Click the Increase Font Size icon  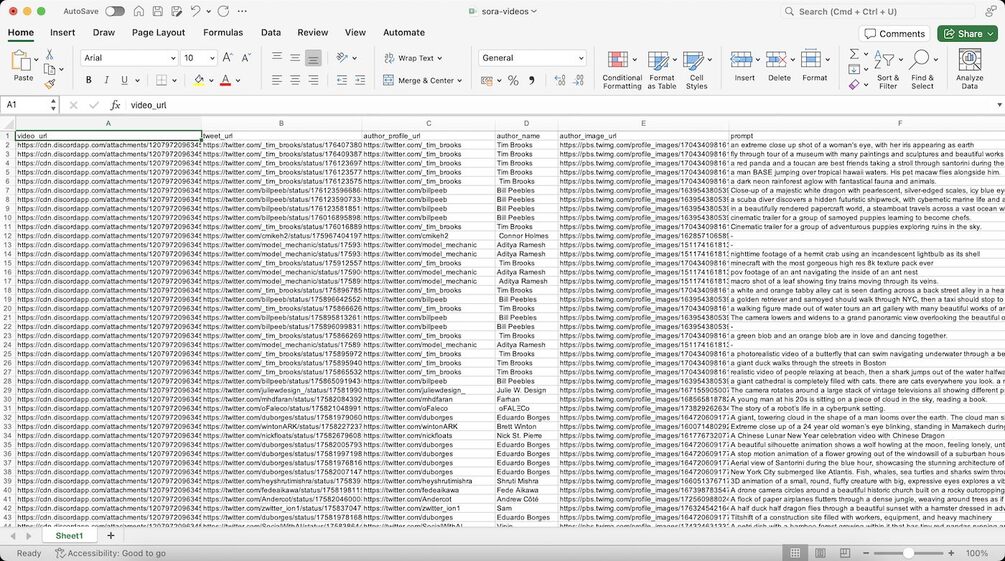pyautogui.click(x=228, y=58)
